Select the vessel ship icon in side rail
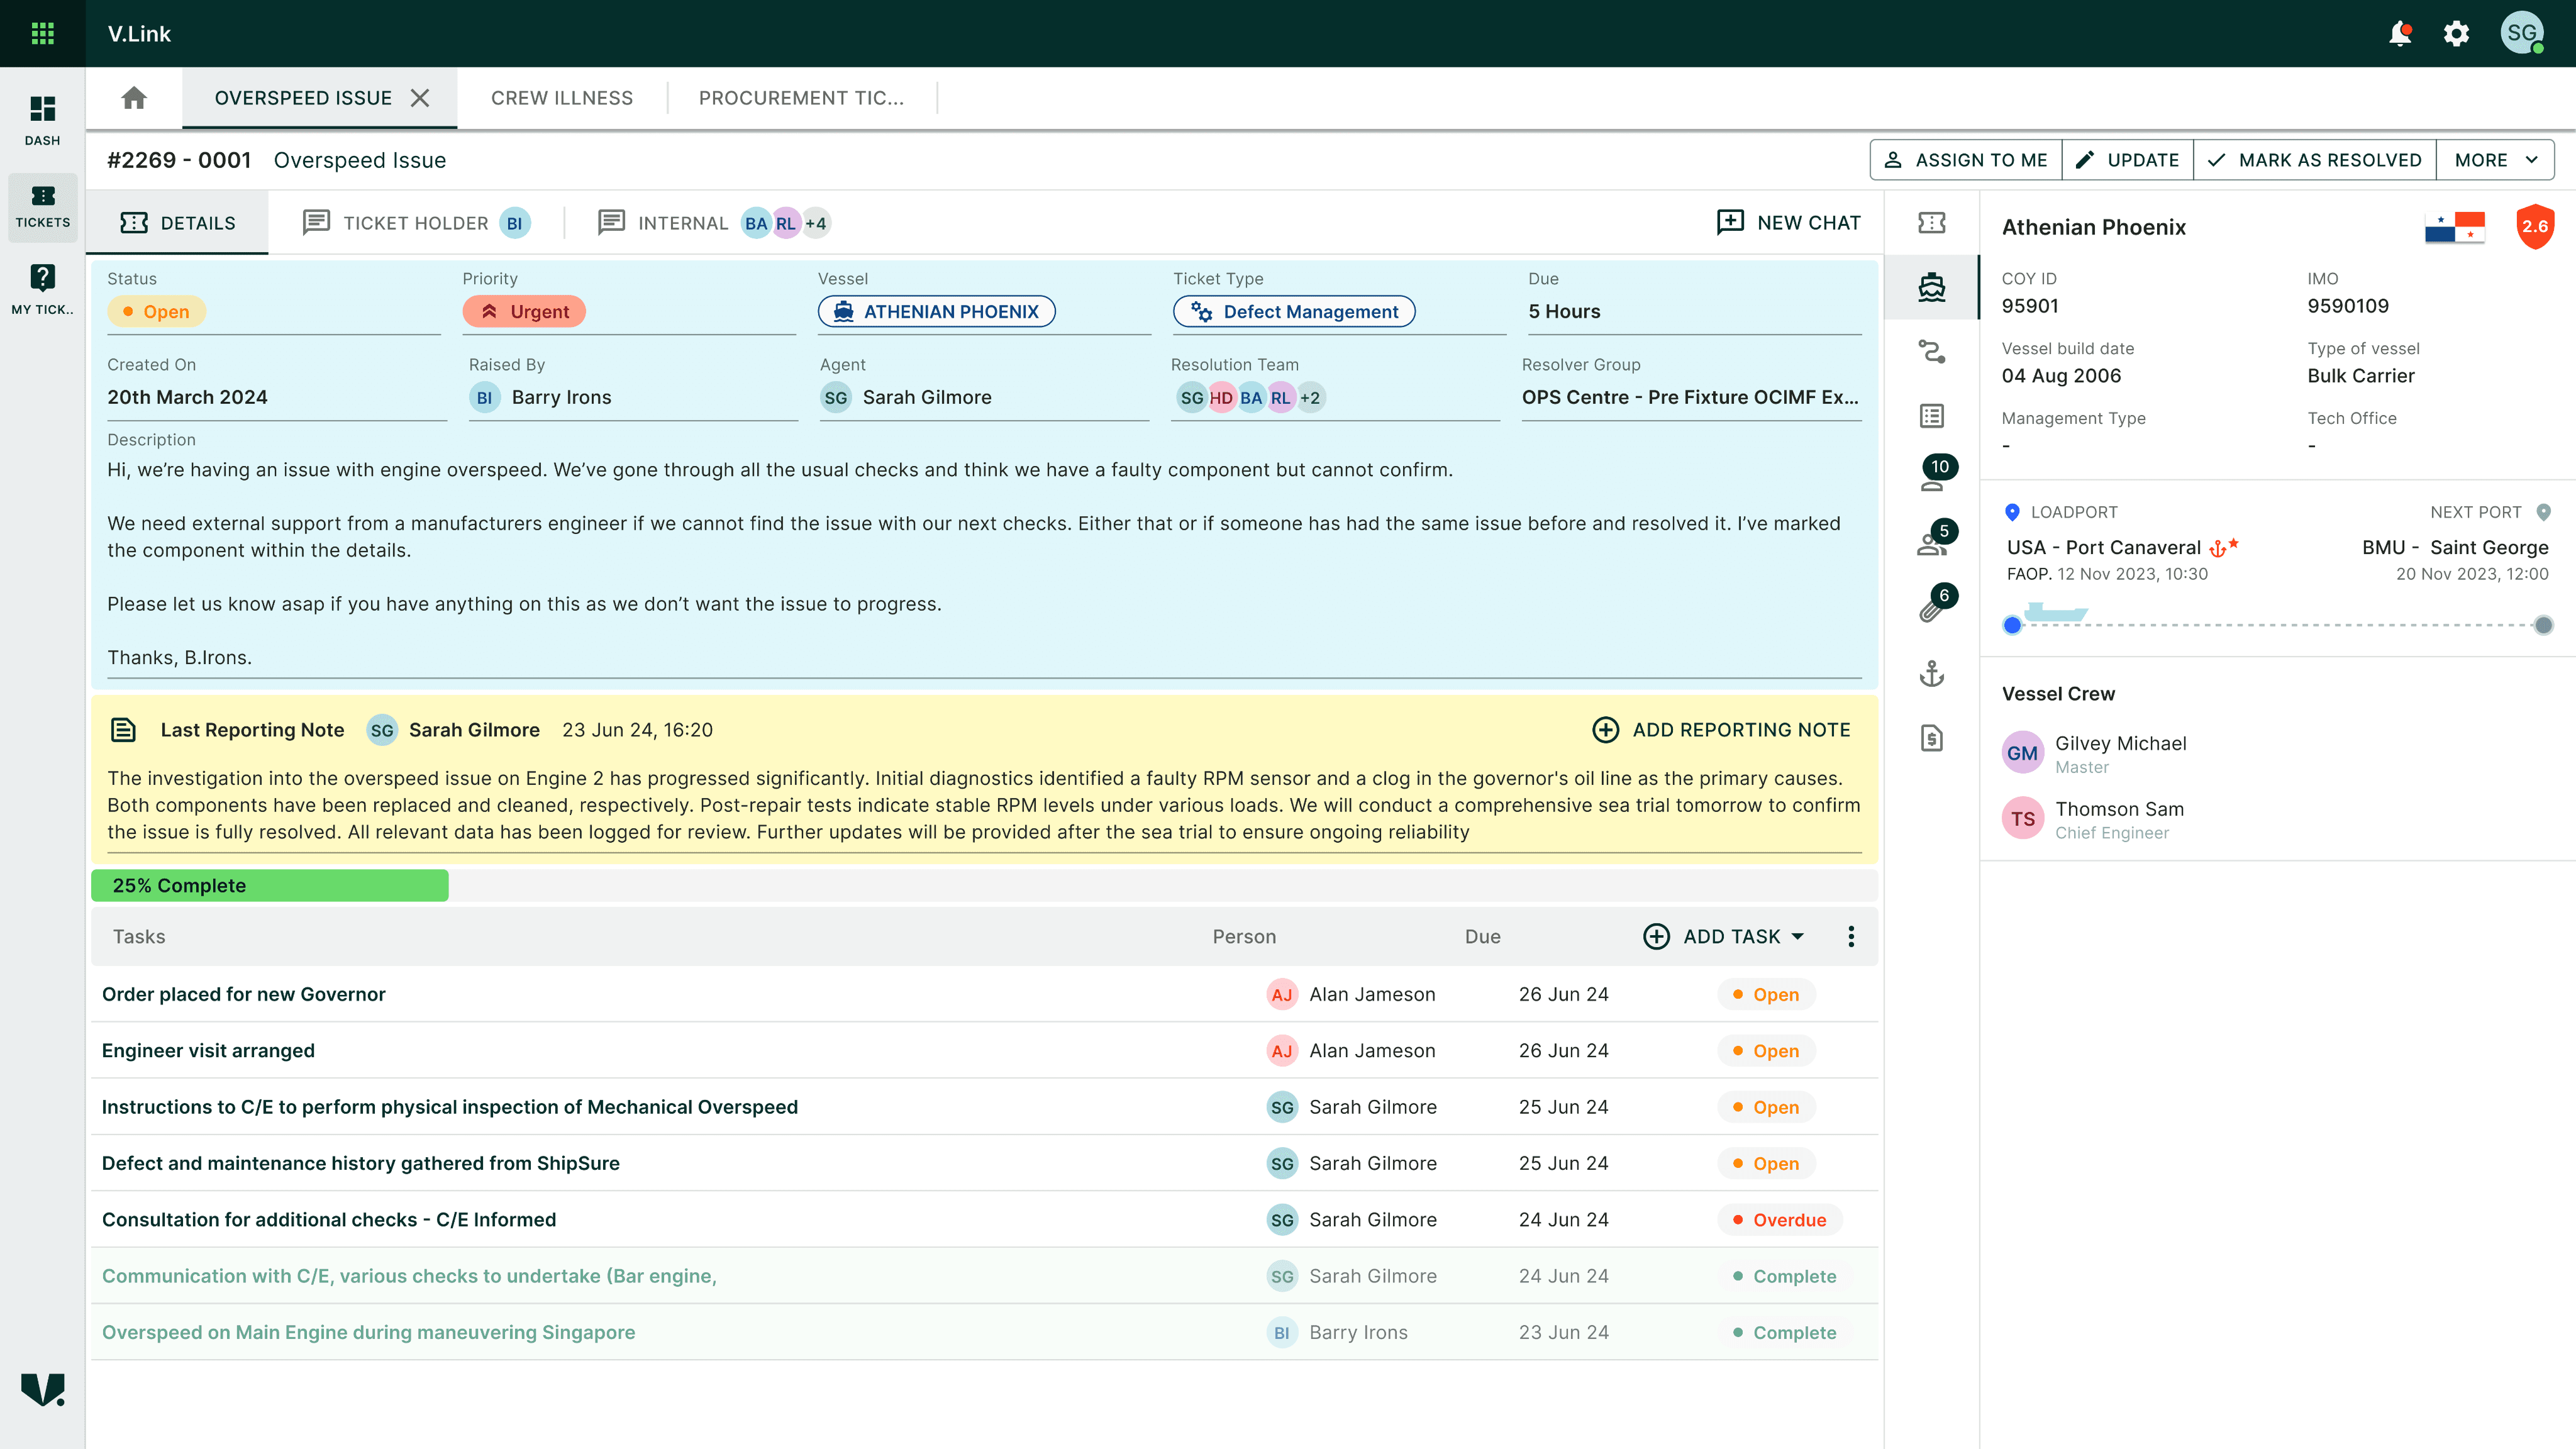 point(1931,287)
